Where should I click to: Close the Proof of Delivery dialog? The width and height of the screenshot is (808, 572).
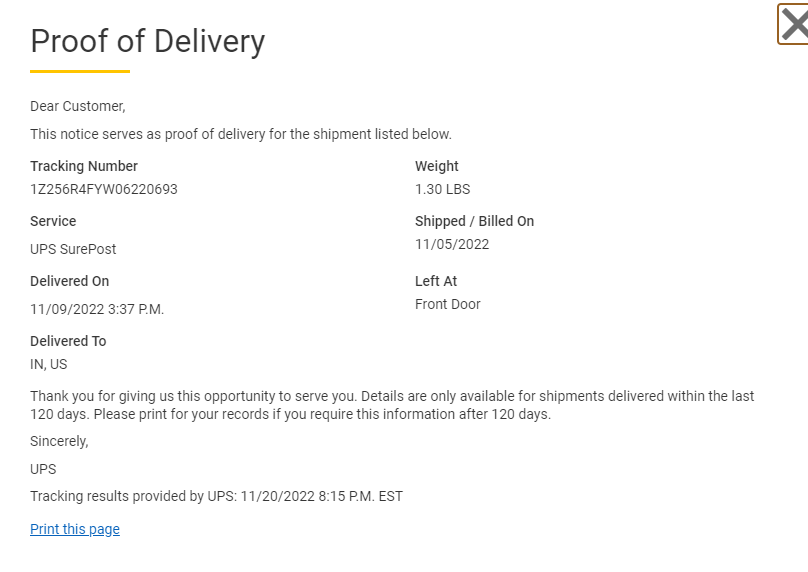tap(793, 24)
